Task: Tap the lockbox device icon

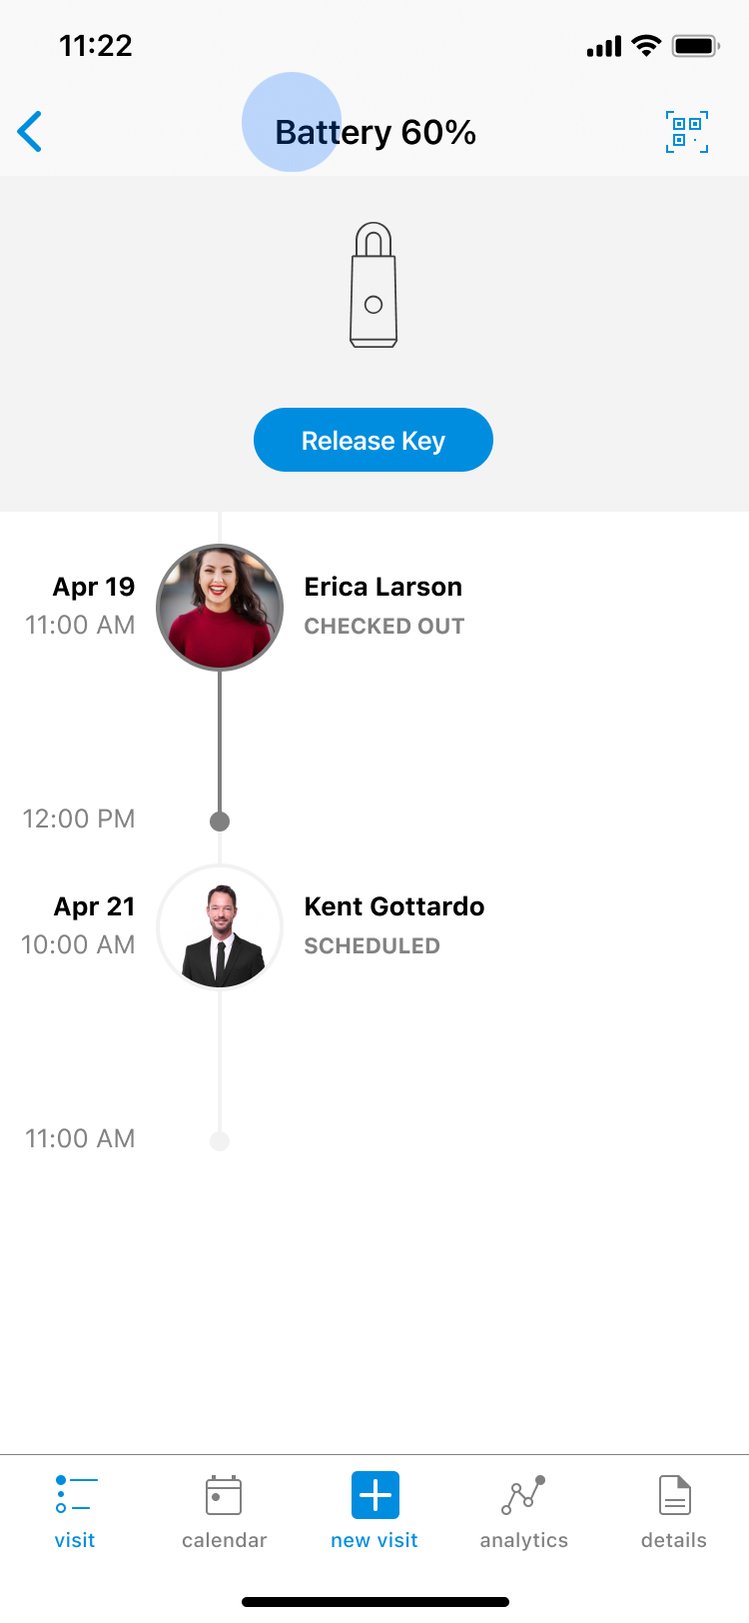Action: [374, 286]
